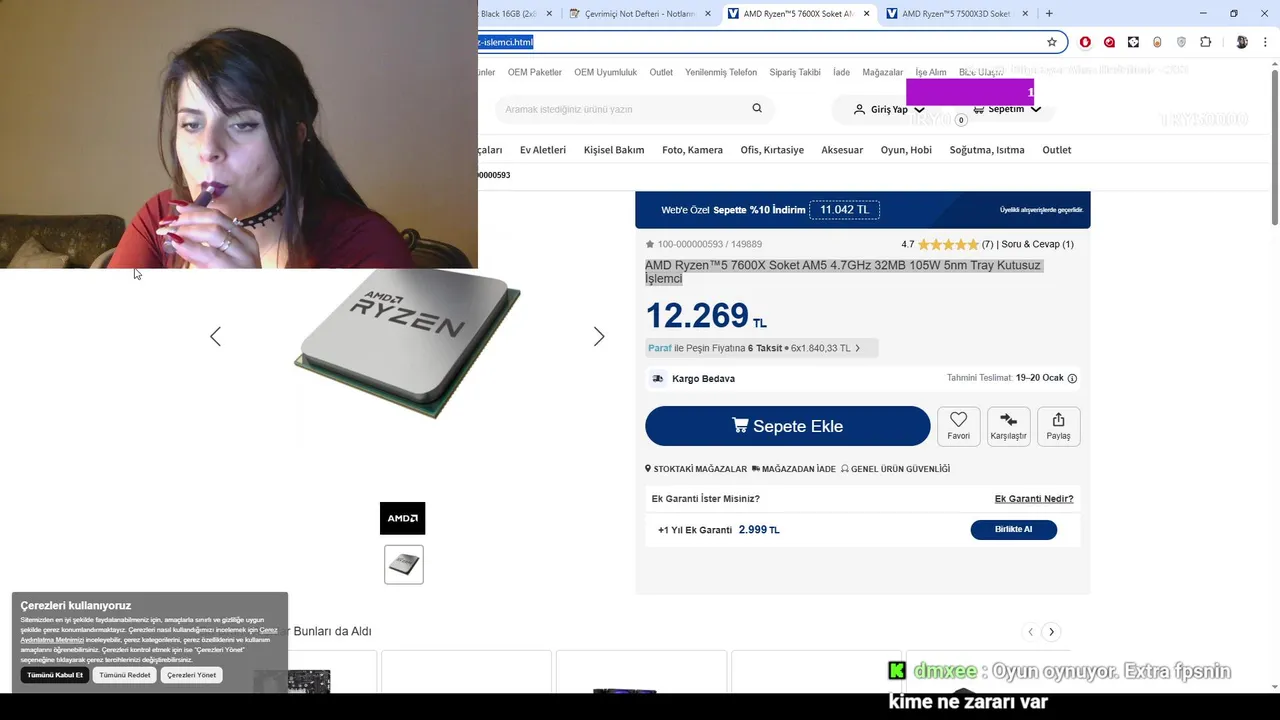Click the OEM Uyumluluk link

point(606,72)
